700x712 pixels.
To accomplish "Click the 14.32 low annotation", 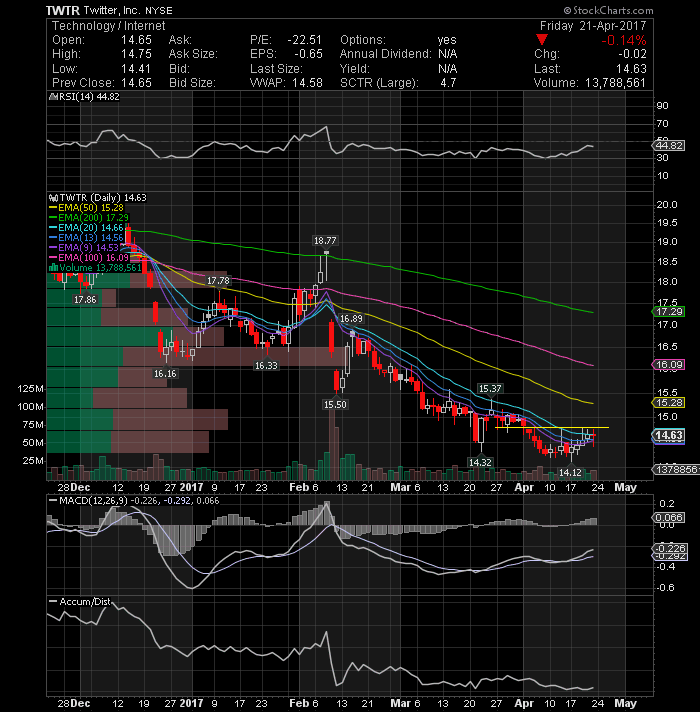I will 480,462.
